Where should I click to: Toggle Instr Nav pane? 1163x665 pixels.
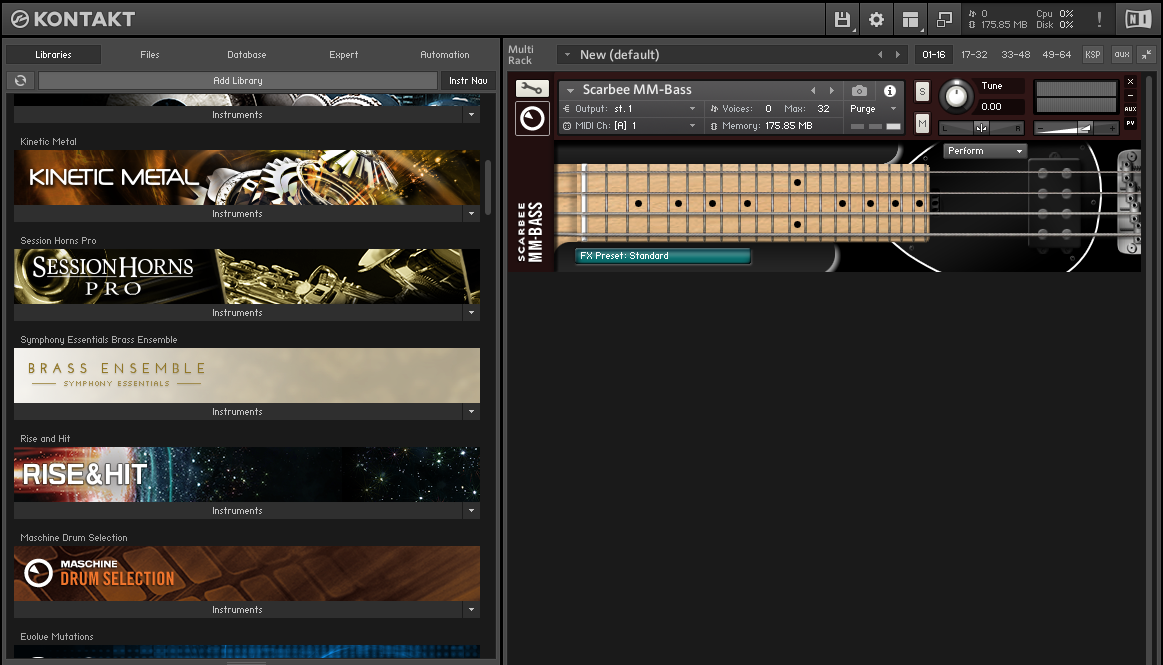pos(468,80)
